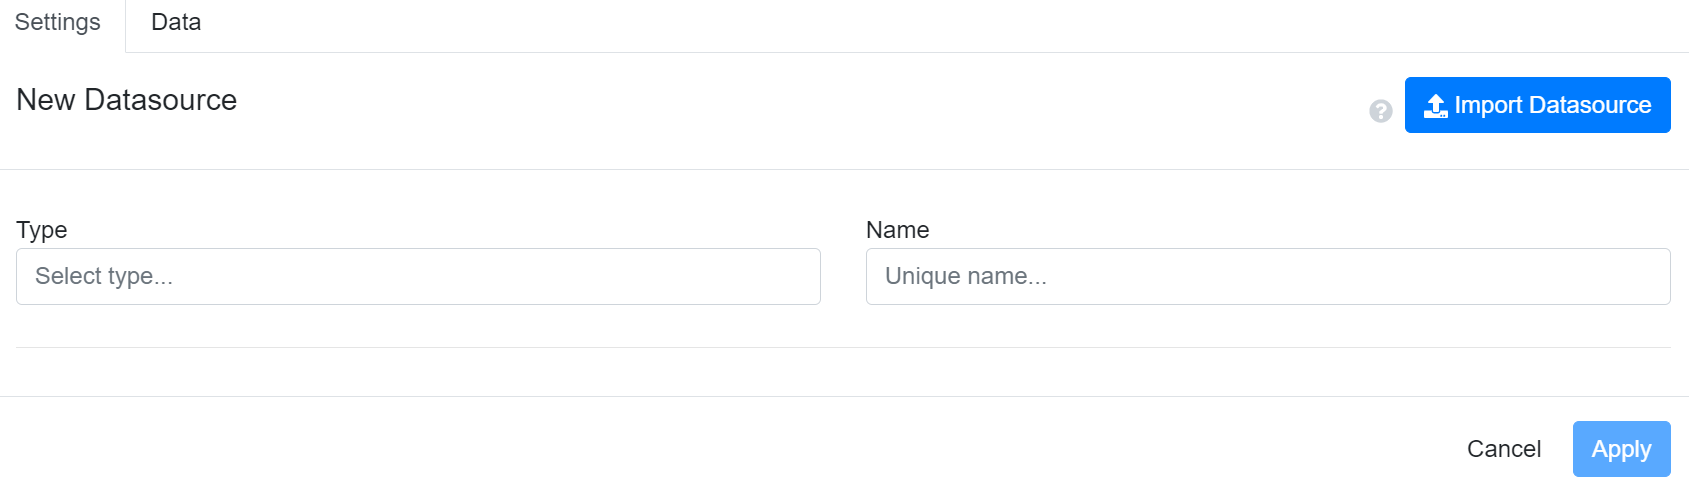Viewport: 1689px width, 490px height.
Task: Click the Apply button
Action: pos(1621,449)
